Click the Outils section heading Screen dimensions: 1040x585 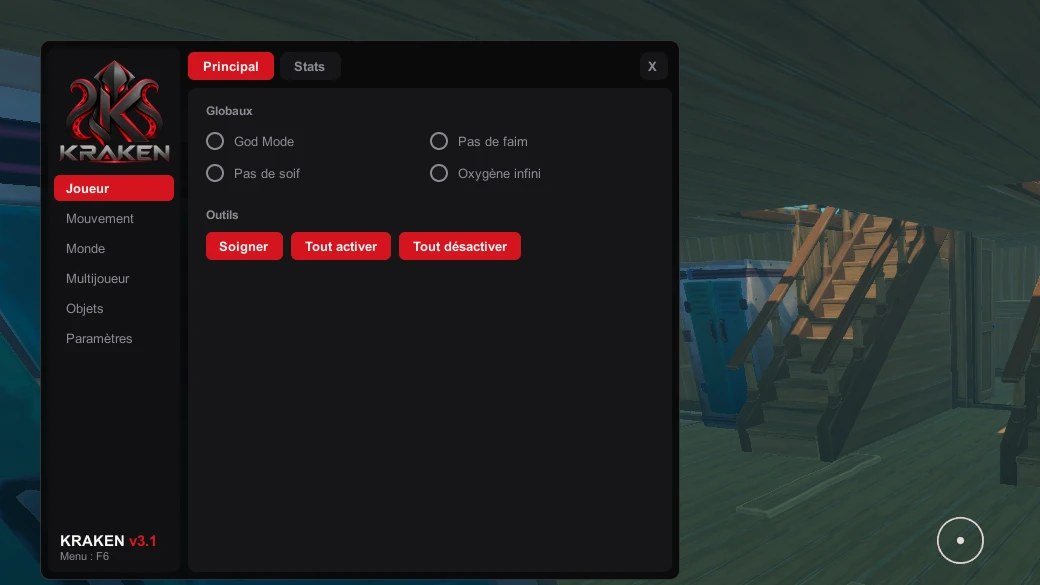click(222, 215)
